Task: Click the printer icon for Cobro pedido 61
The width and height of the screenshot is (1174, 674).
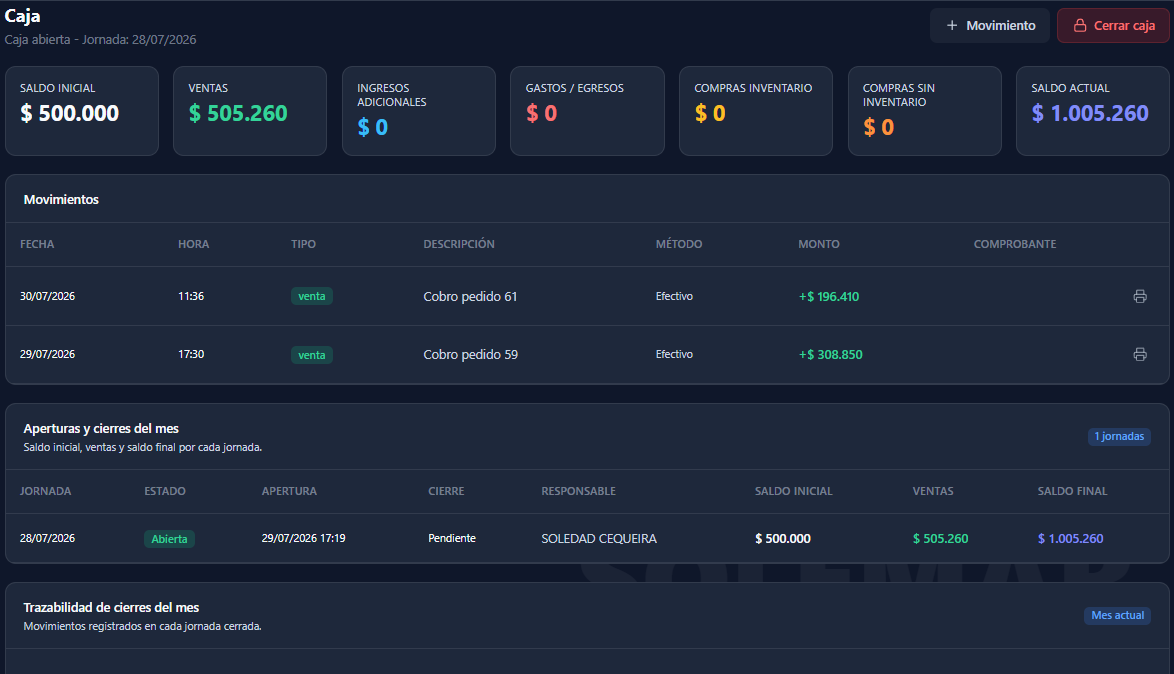Action: [1140, 297]
